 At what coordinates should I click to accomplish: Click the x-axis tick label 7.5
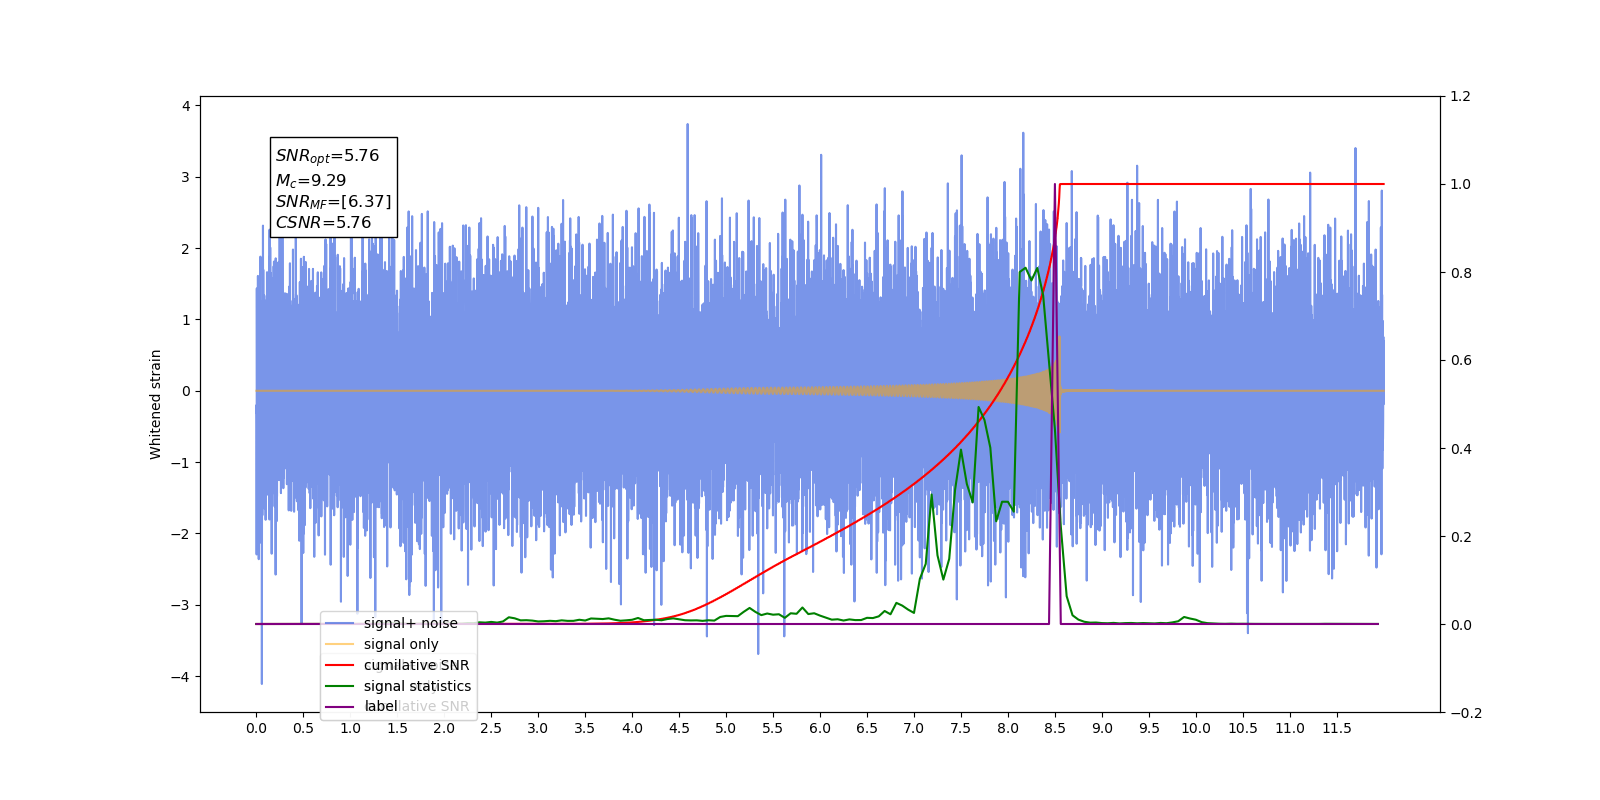(x=961, y=728)
